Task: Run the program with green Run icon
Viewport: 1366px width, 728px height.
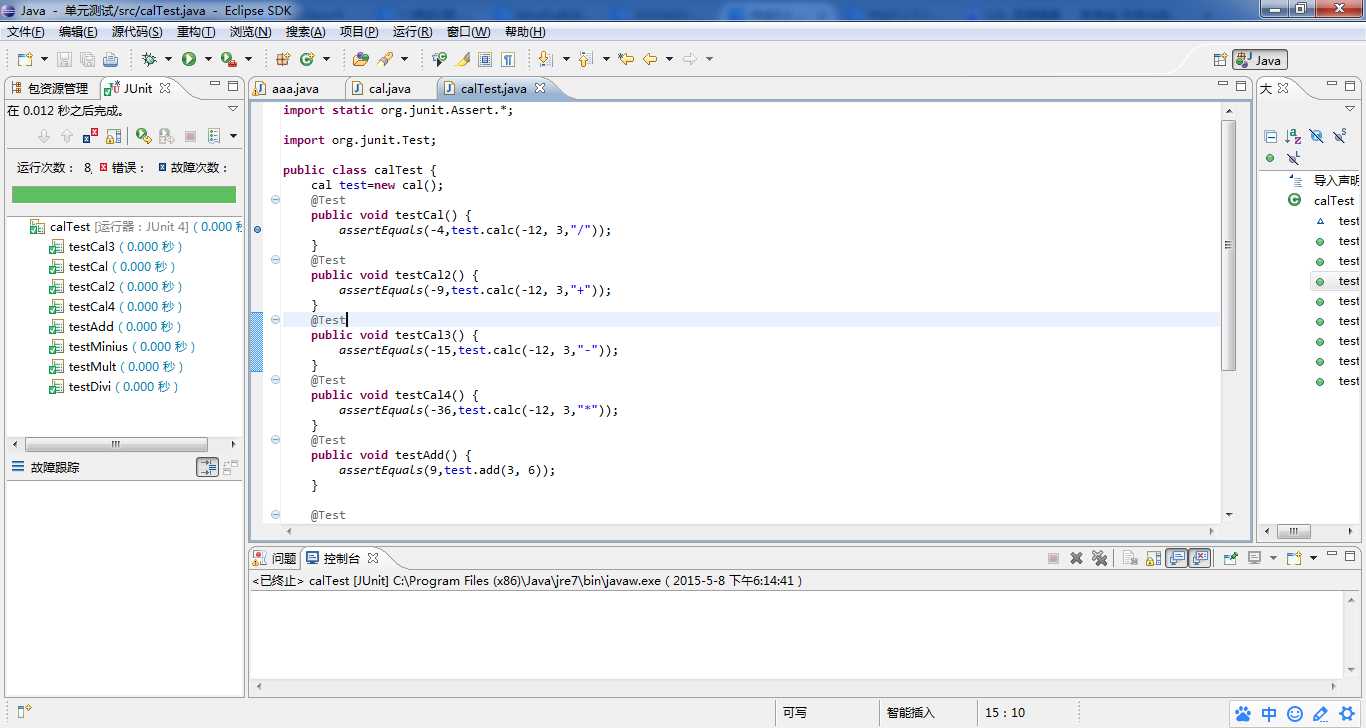Action: click(189, 59)
